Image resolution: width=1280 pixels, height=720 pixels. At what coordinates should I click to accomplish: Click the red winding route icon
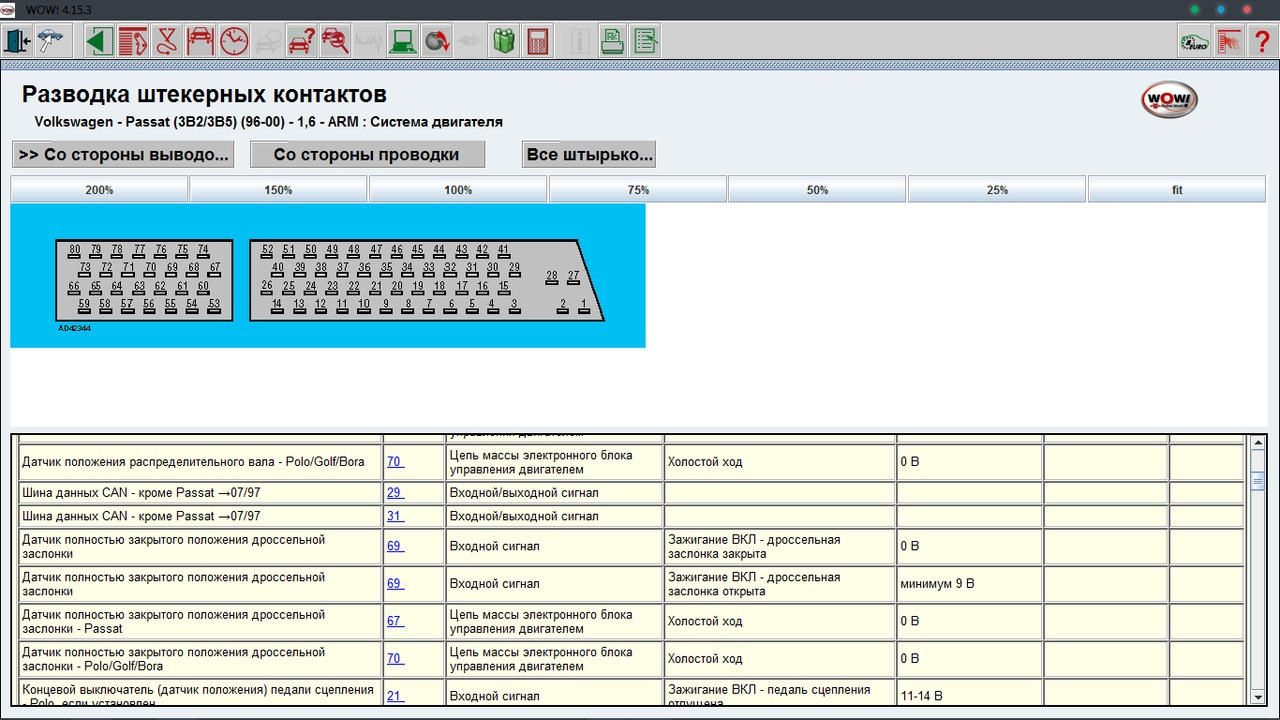(166, 41)
